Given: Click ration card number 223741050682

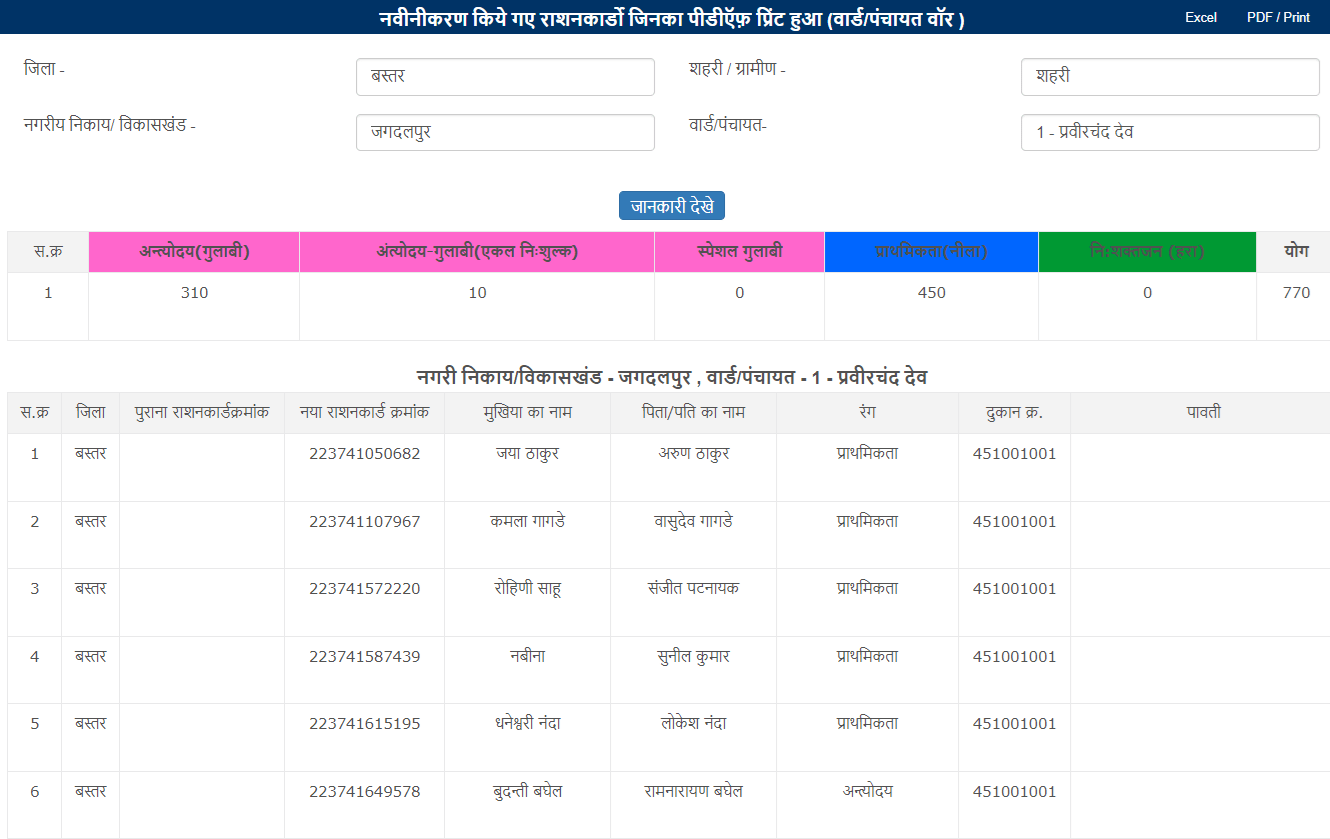Looking at the screenshot, I should click(364, 454).
